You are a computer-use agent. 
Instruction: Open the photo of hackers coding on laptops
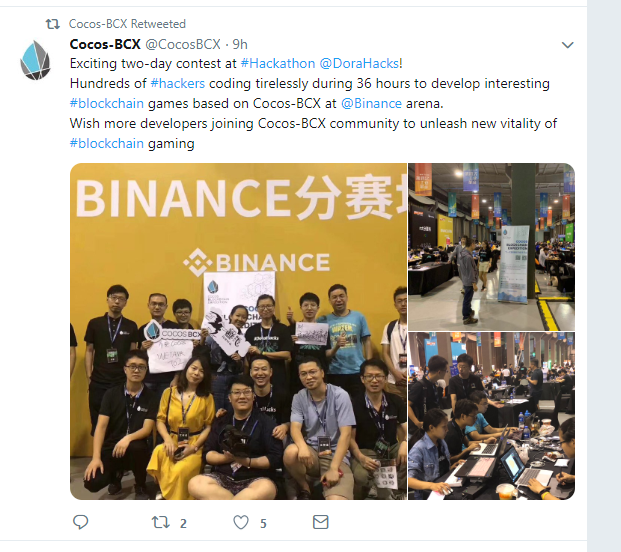[491, 416]
